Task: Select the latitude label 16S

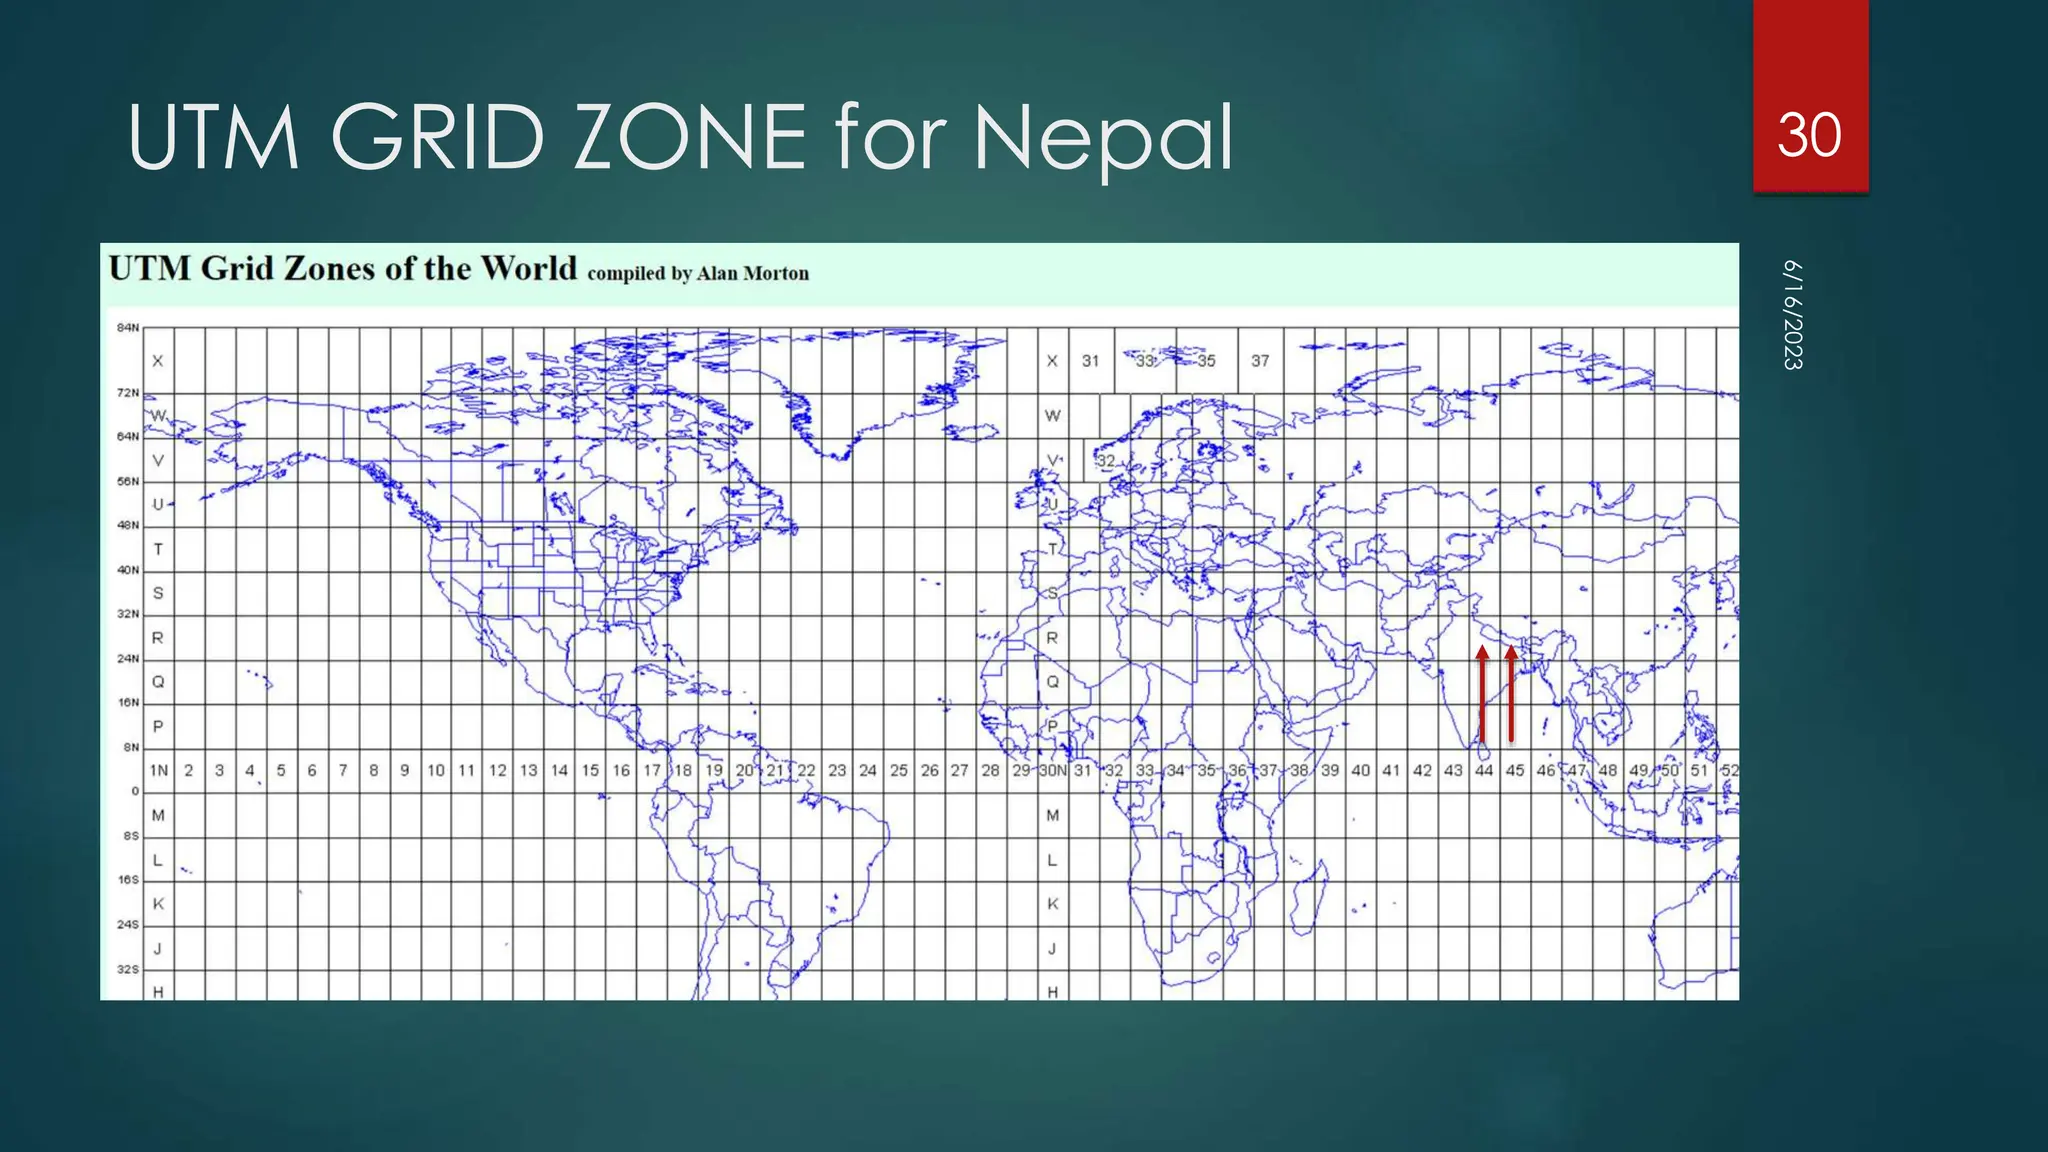Action: 128,880
